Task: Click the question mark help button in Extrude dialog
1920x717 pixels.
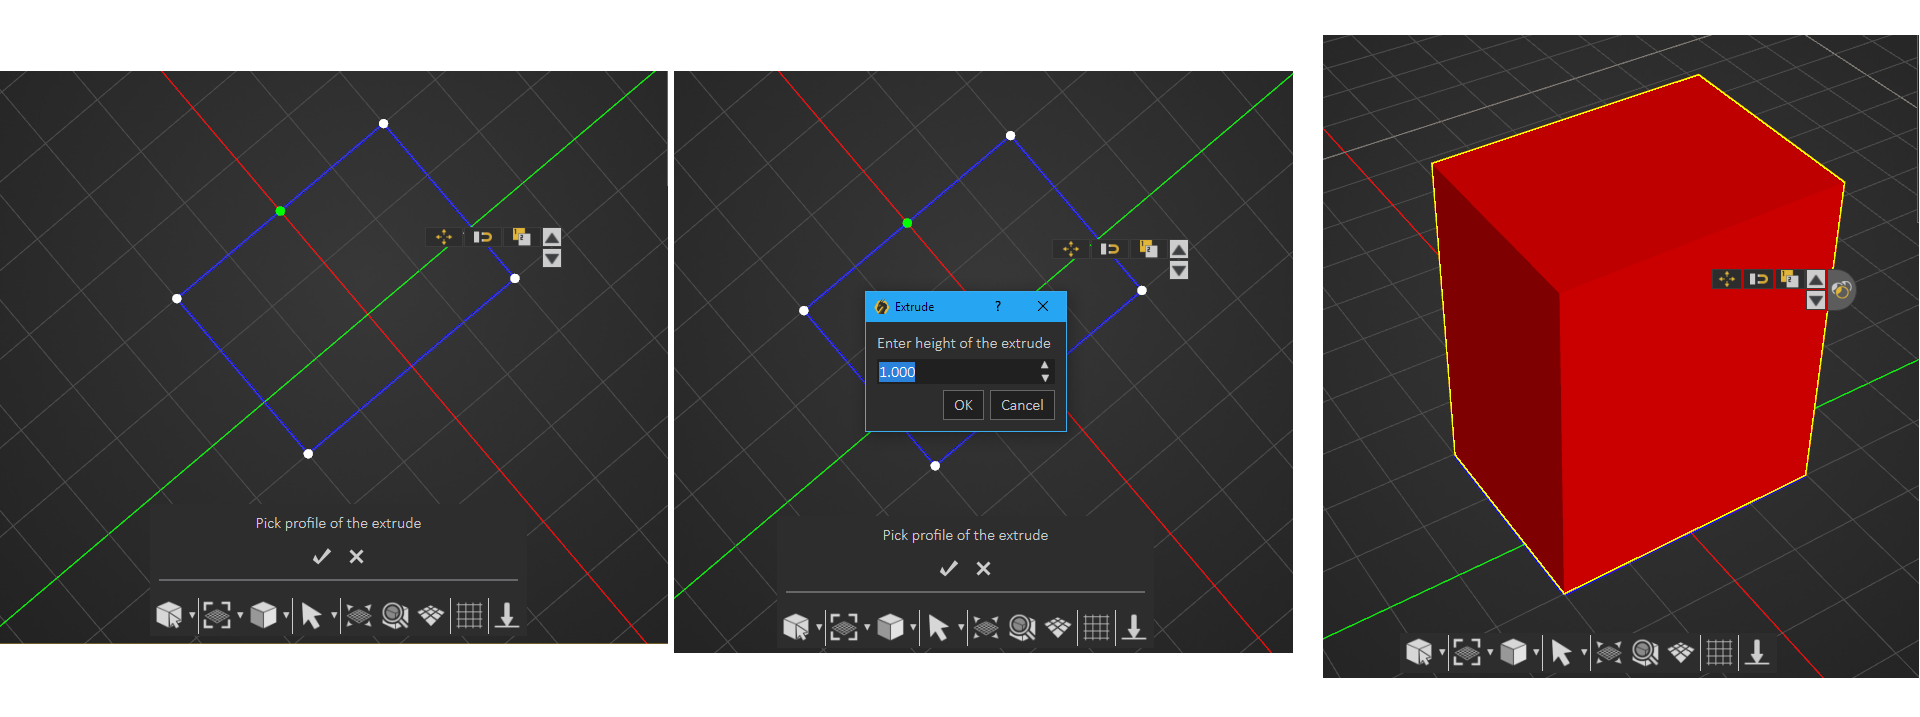Action: pos(997,306)
